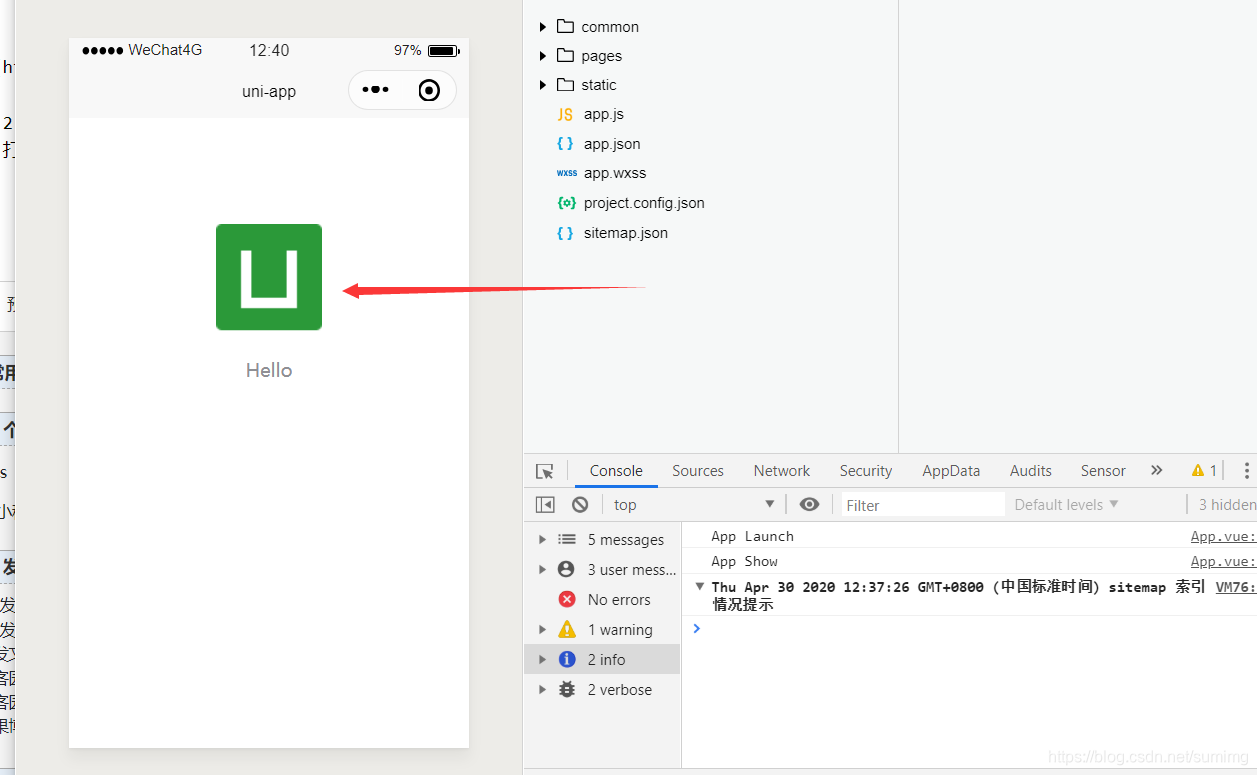Open app.json file
The image size is (1257, 775).
(x=612, y=144)
